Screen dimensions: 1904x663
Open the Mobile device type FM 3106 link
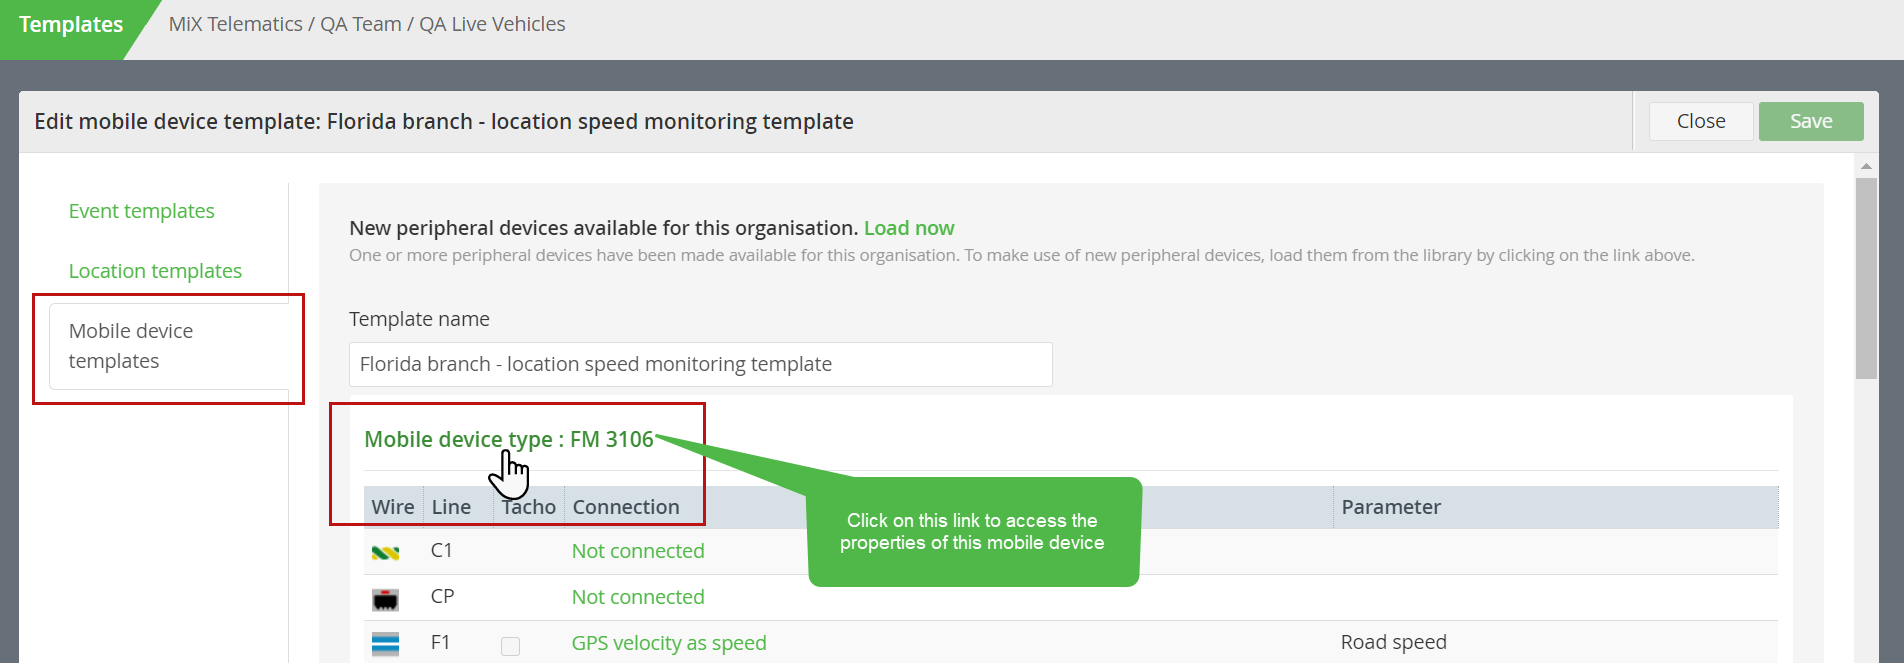coord(508,440)
